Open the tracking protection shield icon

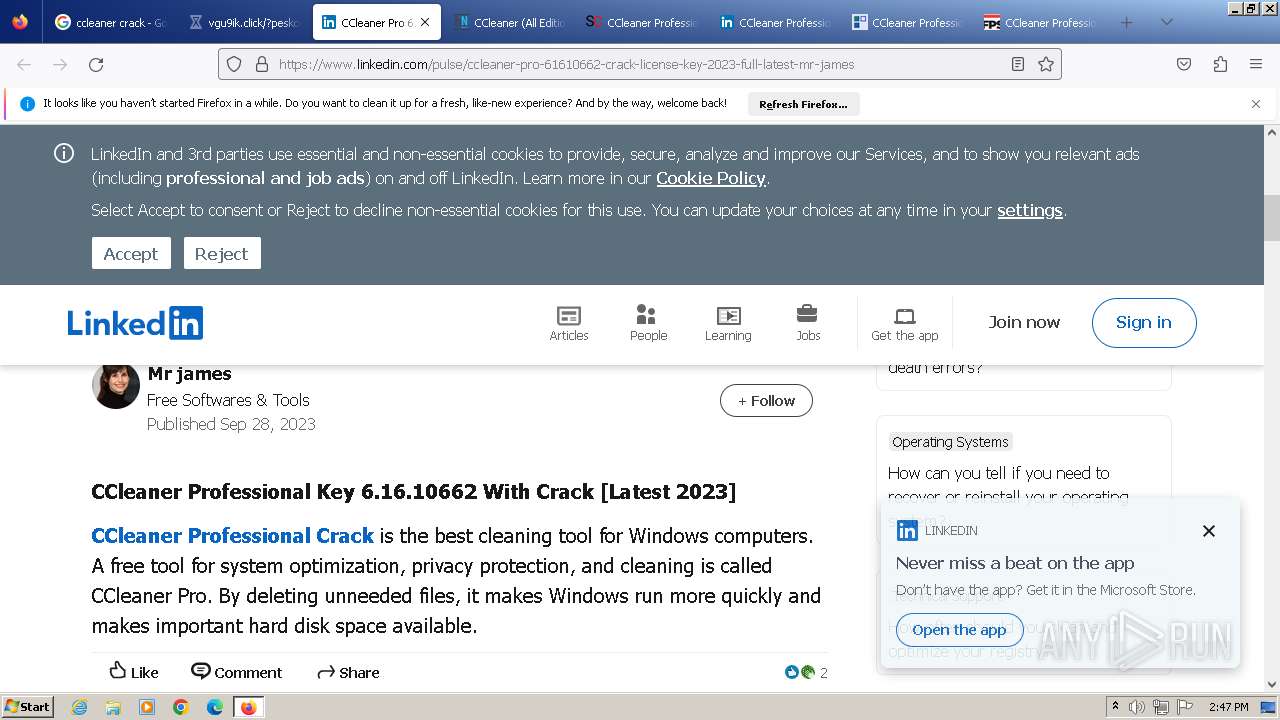(x=234, y=64)
